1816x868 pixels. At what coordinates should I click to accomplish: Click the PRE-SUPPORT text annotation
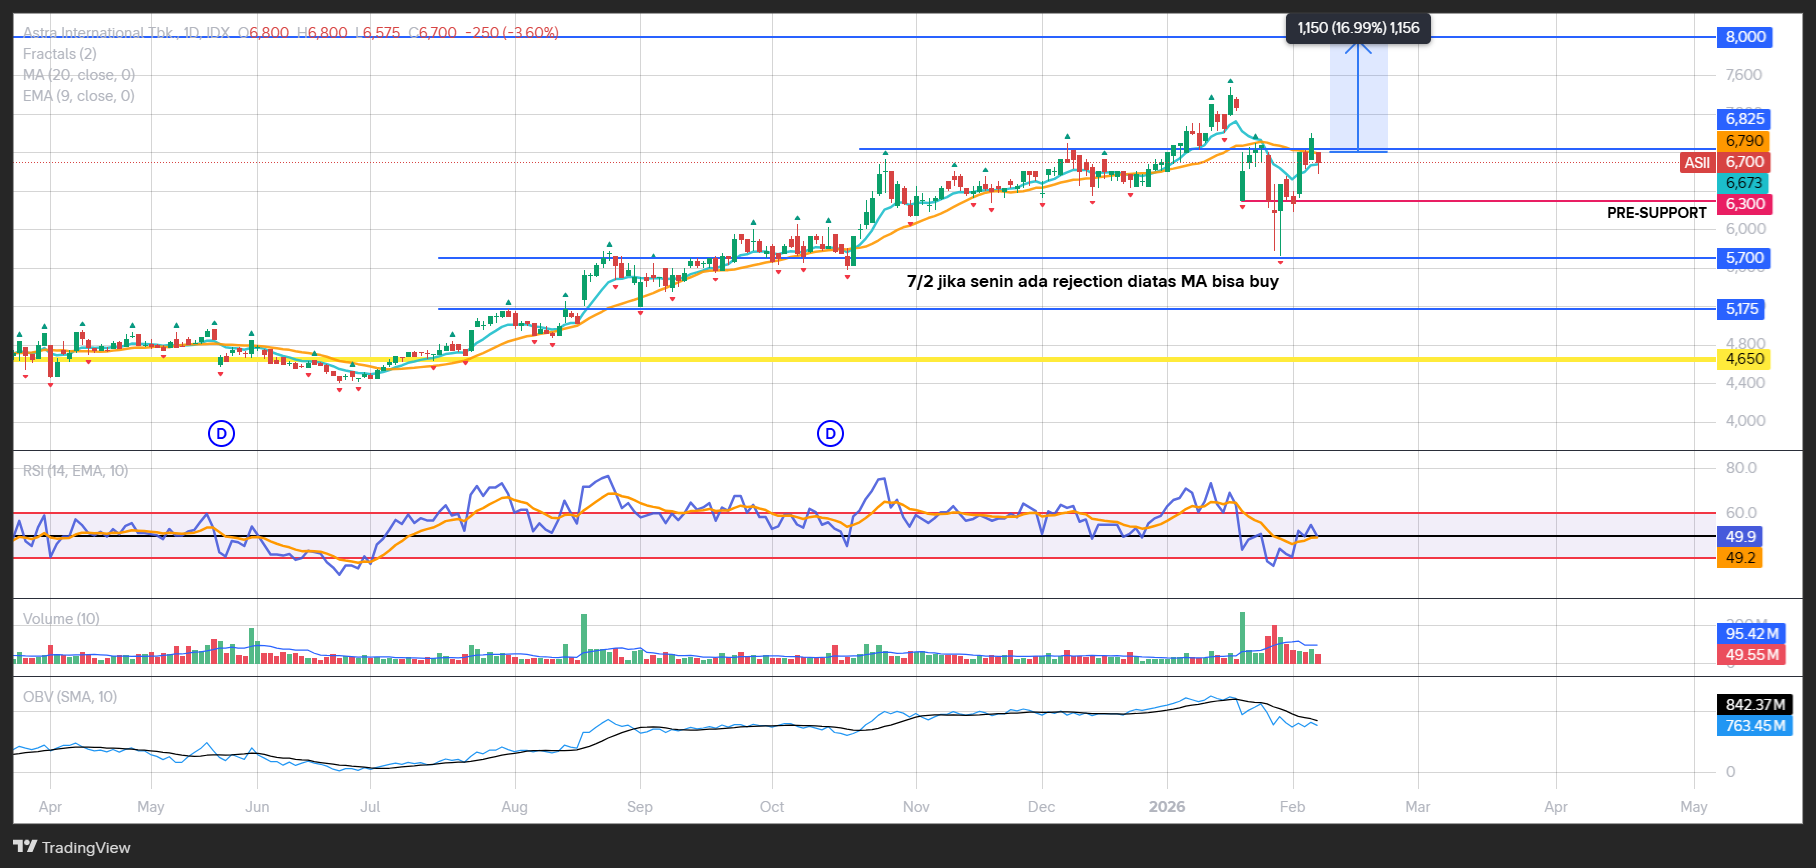1656,213
